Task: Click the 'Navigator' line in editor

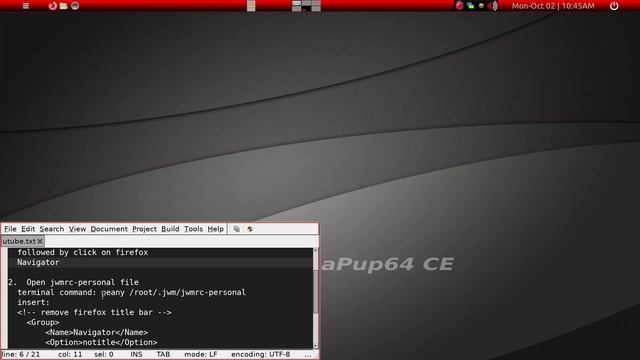Action: [38, 262]
